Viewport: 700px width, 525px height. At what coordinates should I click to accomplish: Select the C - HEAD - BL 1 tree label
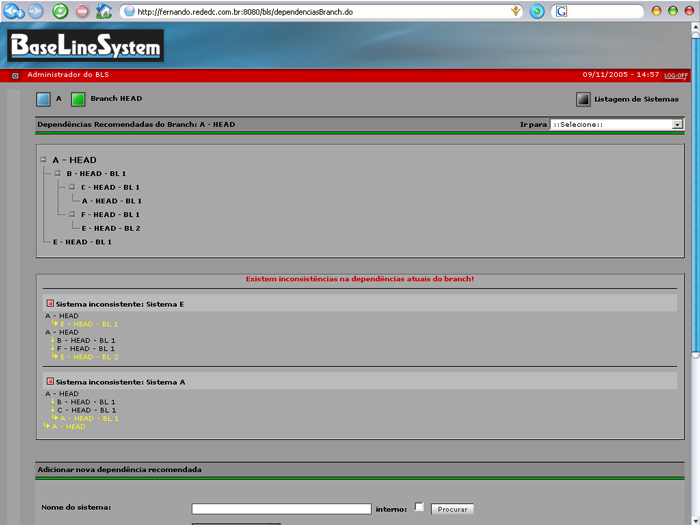point(110,187)
